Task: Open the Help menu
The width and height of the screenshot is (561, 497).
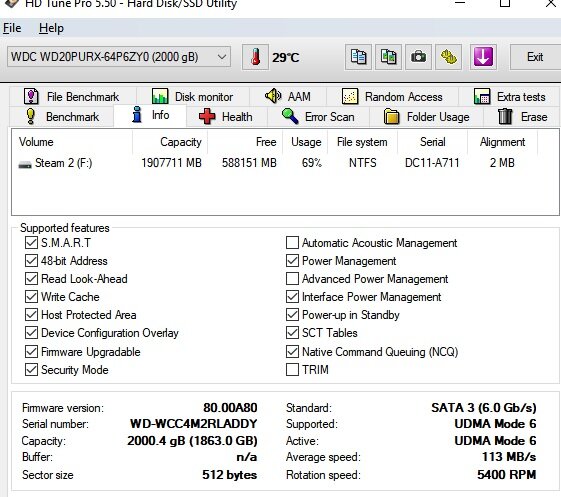Action: [51, 28]
